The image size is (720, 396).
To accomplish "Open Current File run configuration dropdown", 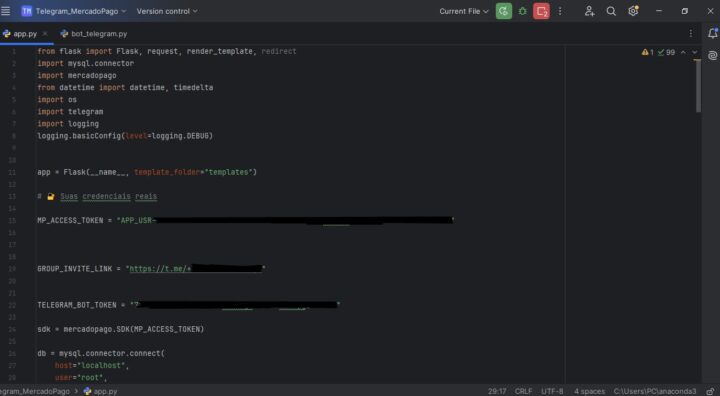I will coord(463,11).
